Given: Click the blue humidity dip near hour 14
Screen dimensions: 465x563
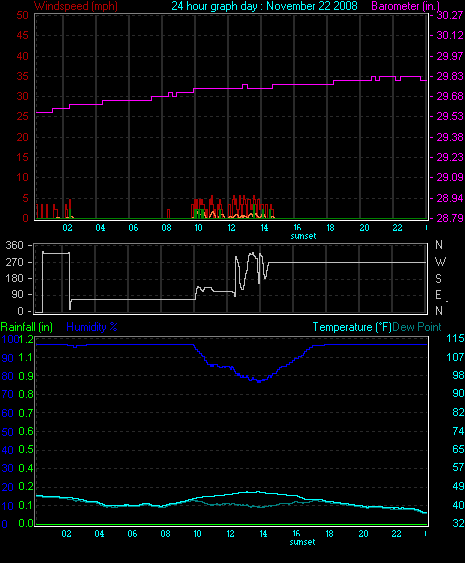Looking at the screenshot, I should (259, 381).
